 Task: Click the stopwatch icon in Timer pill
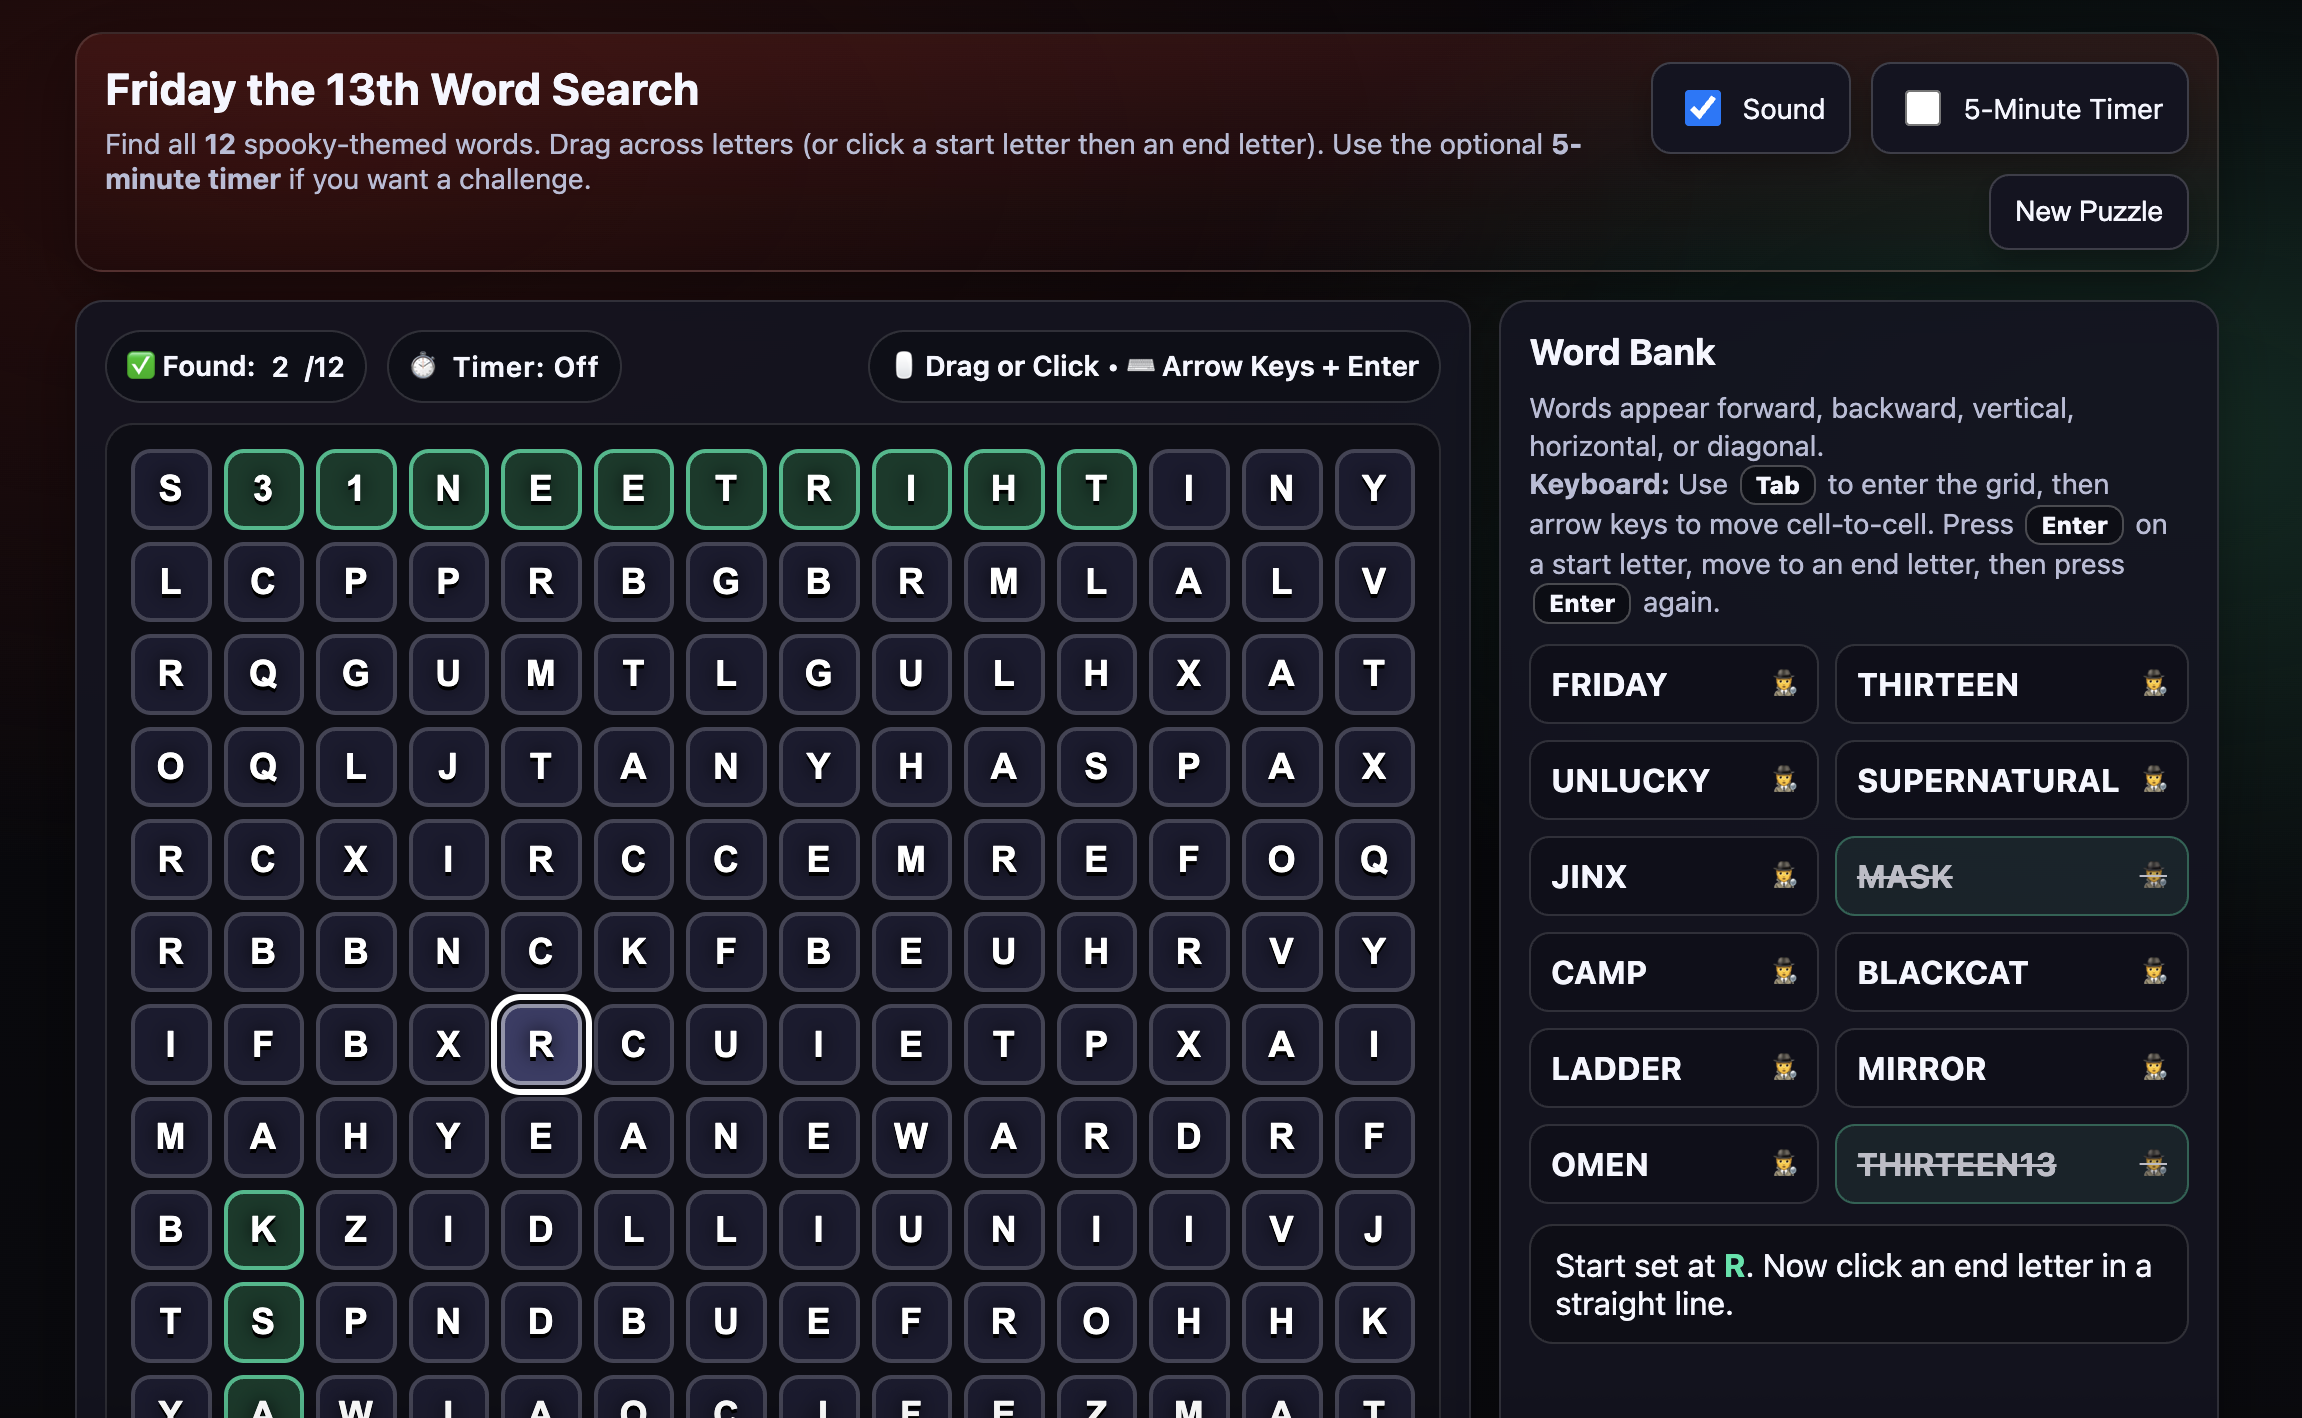point(423,366)
